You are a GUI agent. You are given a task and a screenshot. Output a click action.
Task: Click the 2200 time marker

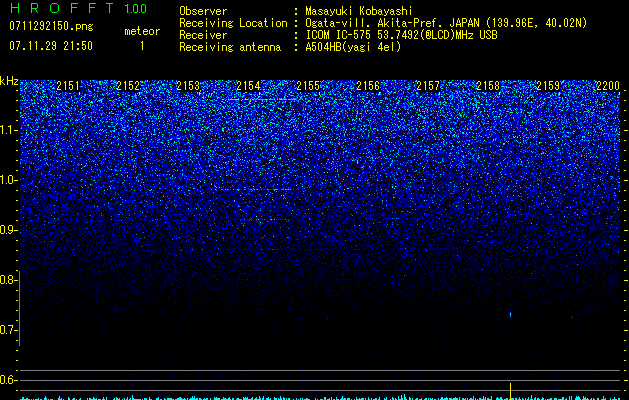pyautogui.click(x=608, y=86)
